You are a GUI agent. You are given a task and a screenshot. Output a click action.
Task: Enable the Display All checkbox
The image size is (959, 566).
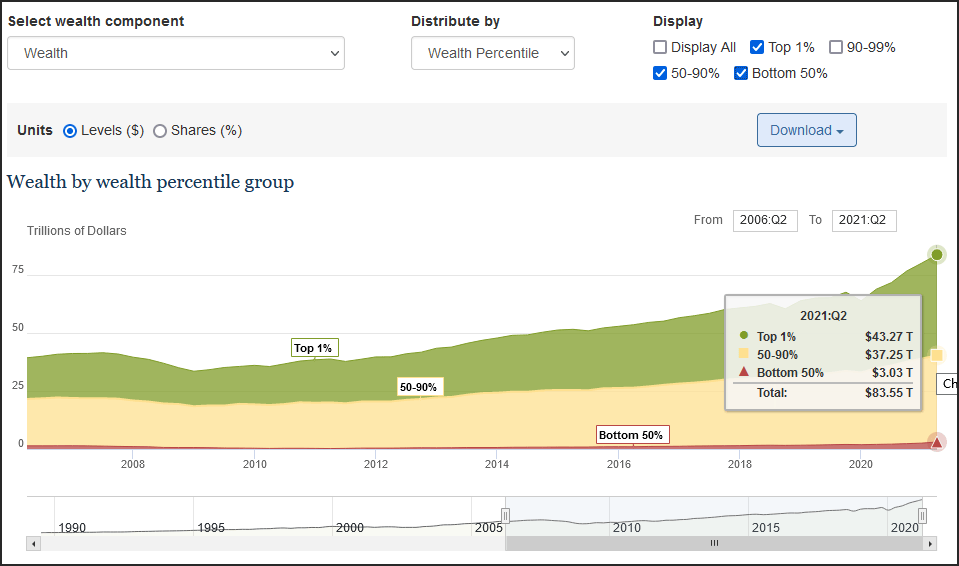[660, 47]
